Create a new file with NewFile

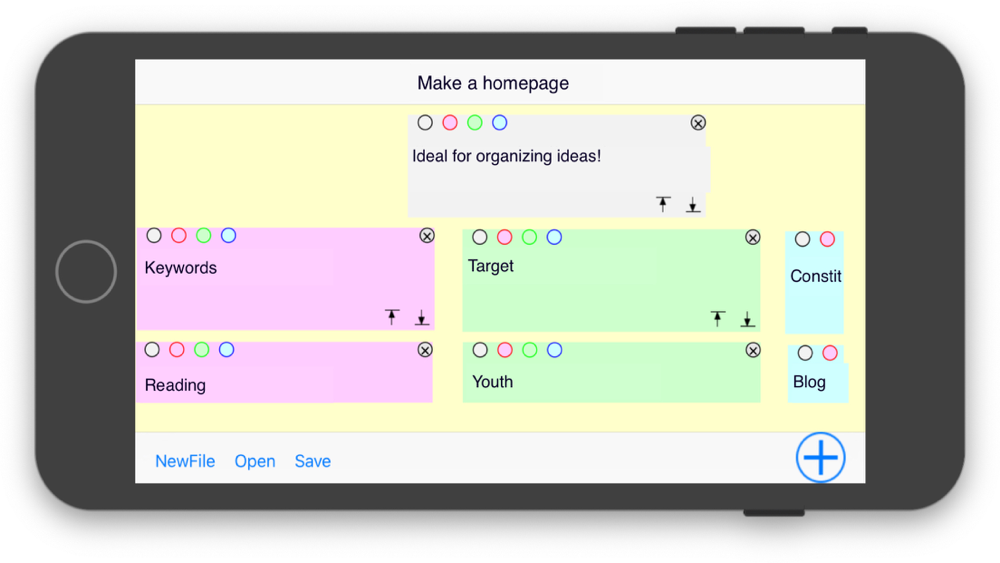point(185,461)
